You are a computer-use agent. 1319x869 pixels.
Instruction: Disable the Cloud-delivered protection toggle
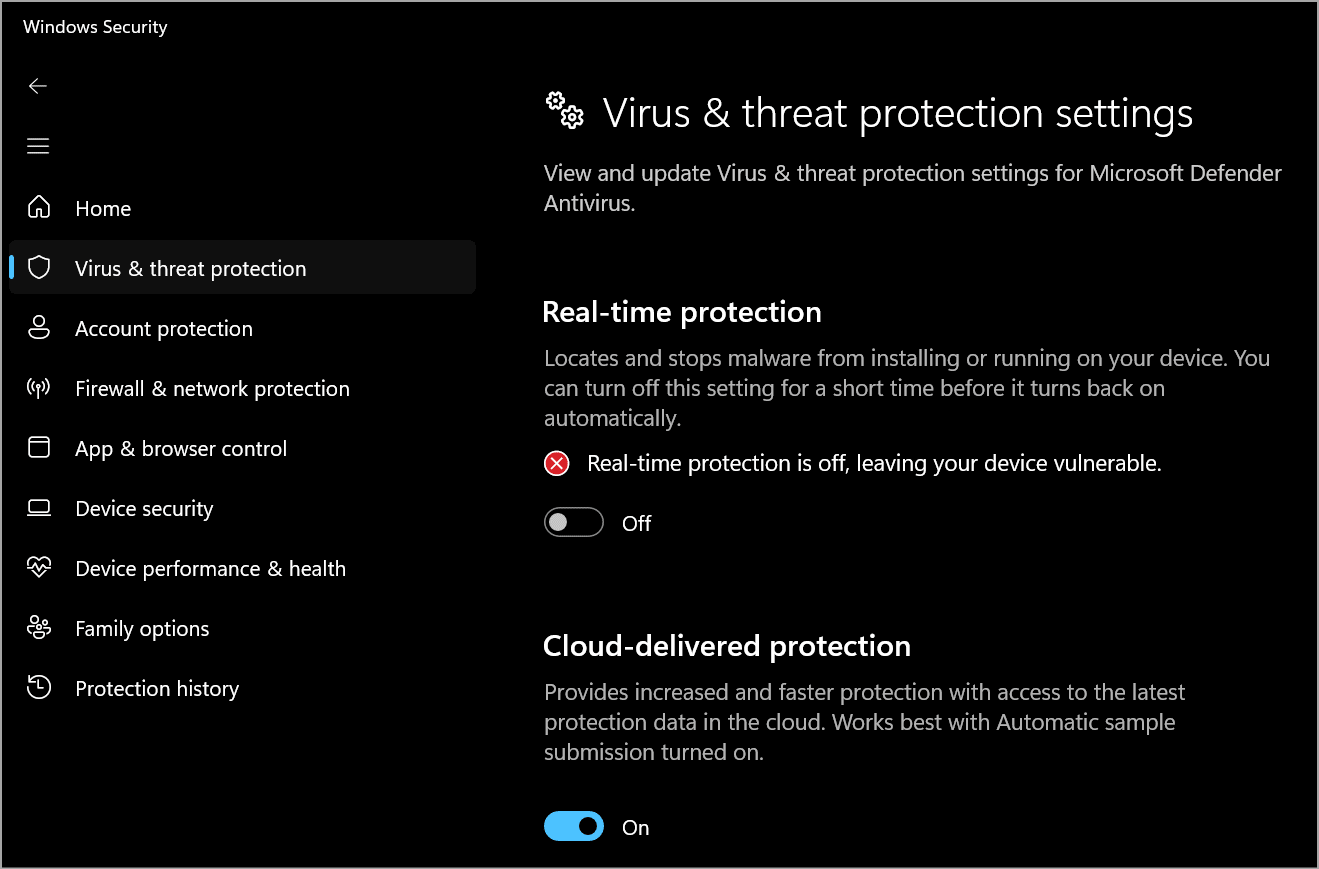point(573,826)
